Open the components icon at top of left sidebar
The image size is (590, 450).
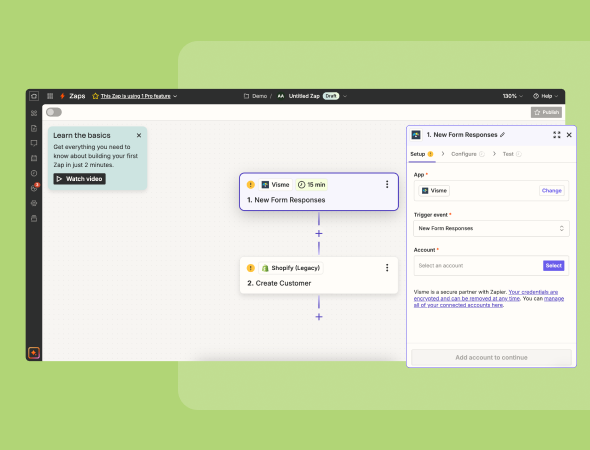(34, 113)
